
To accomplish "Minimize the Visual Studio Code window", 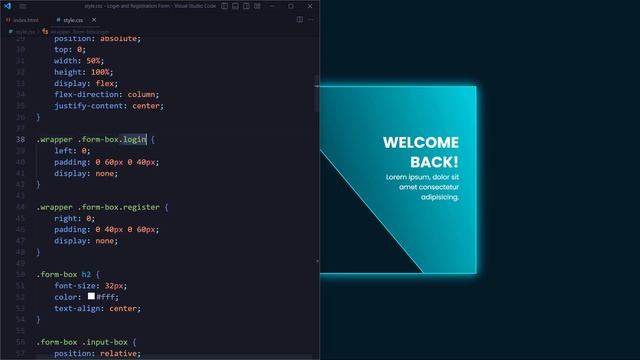I will point(272,6).
